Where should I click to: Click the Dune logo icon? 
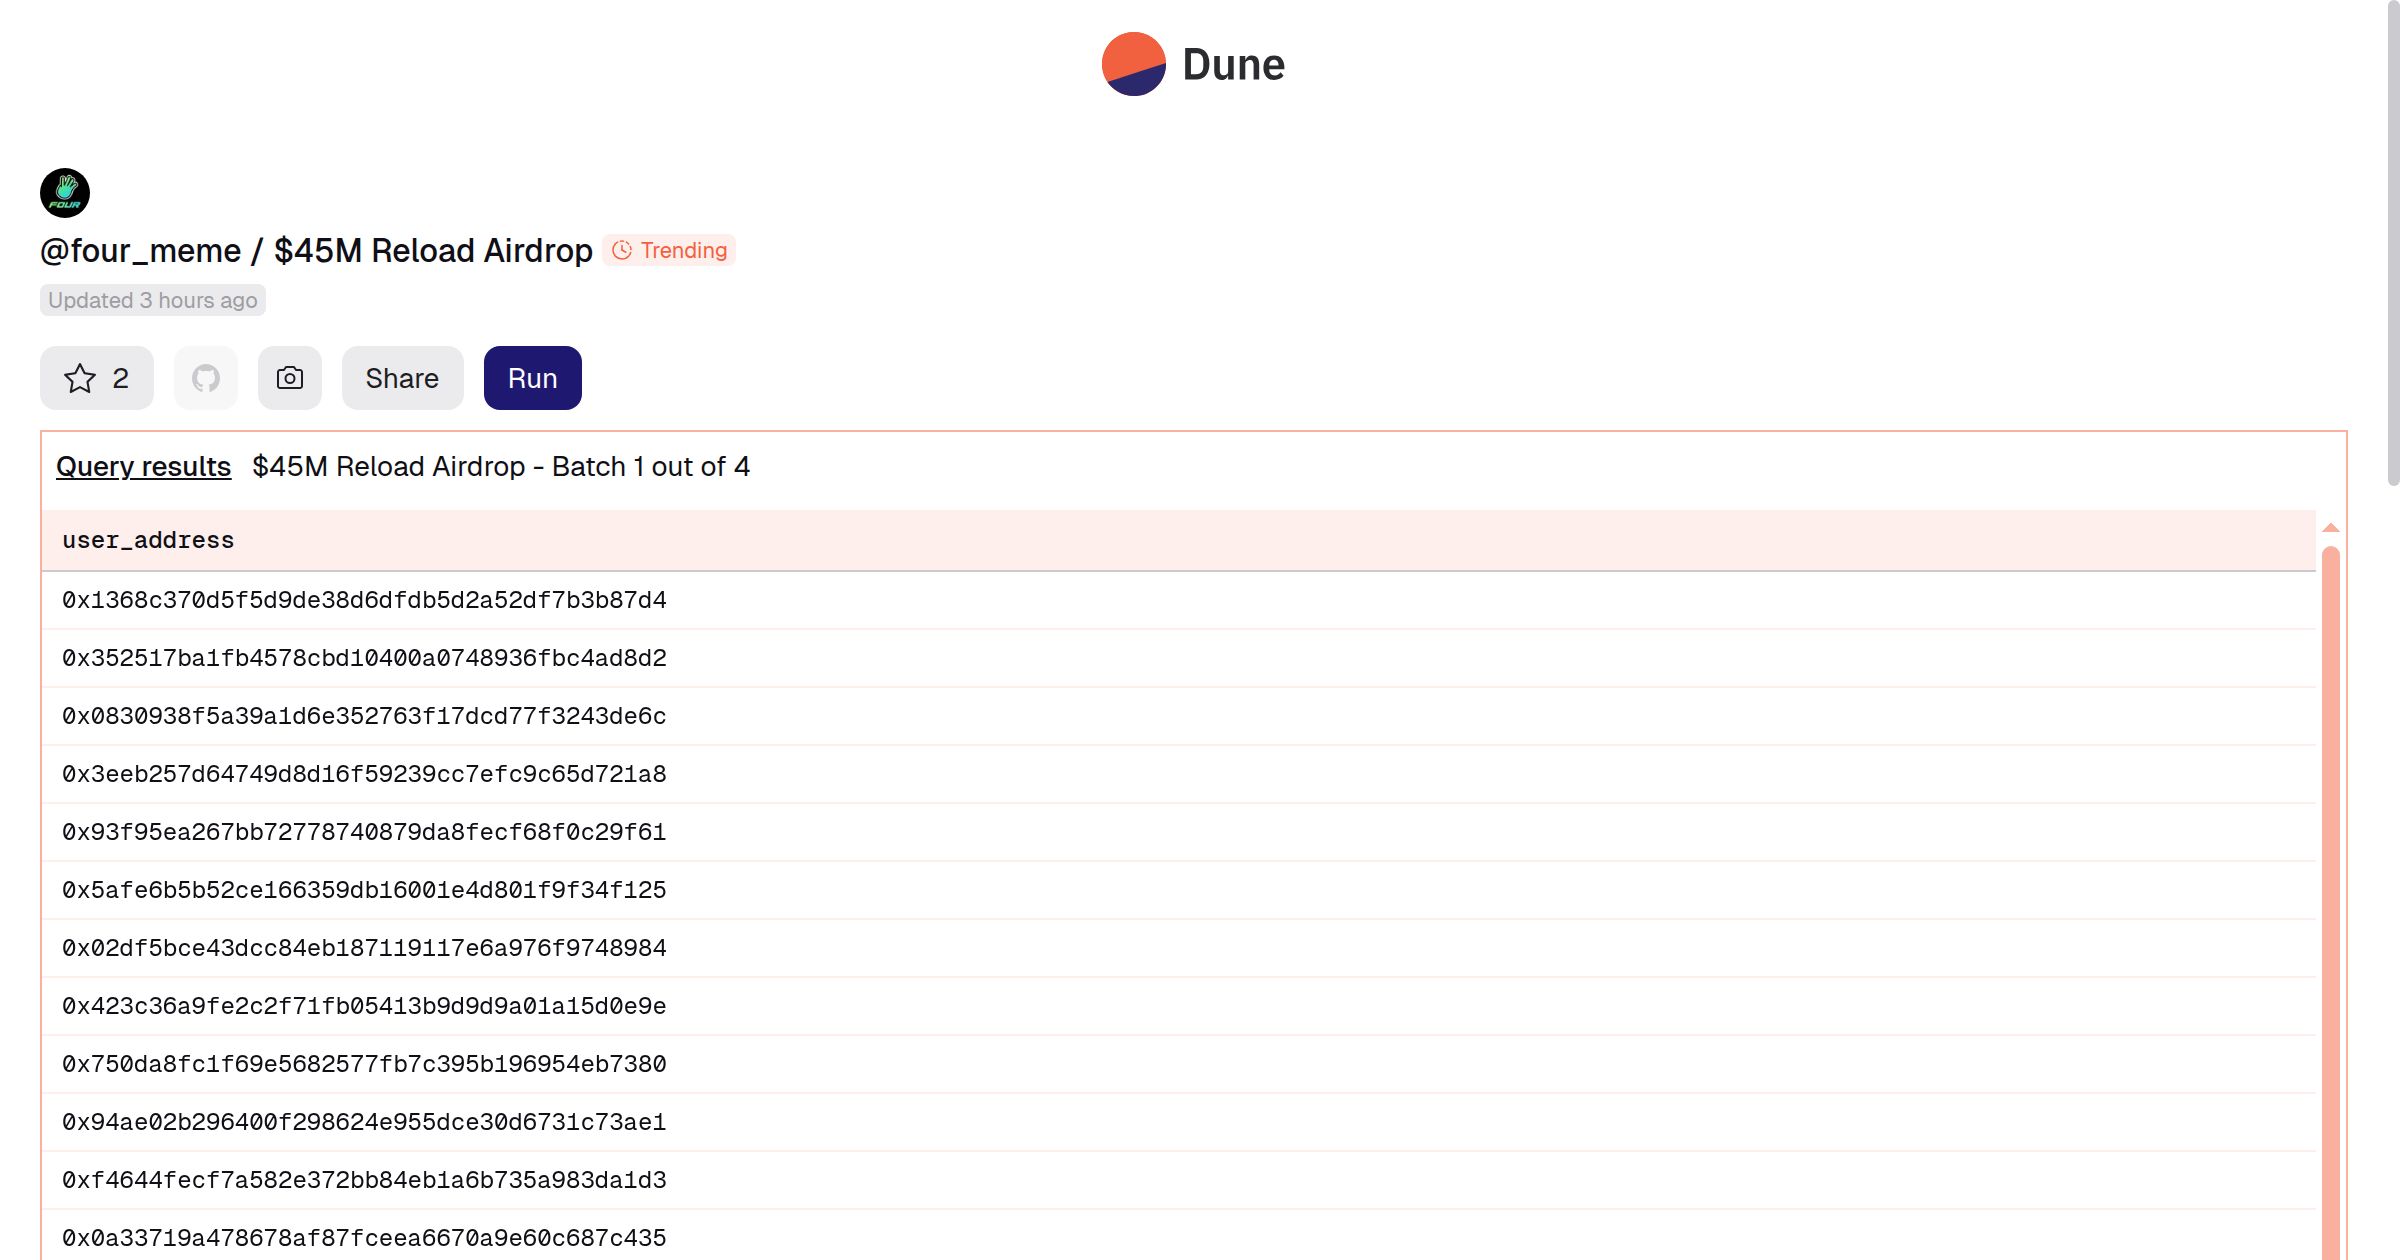(1133, 64)
